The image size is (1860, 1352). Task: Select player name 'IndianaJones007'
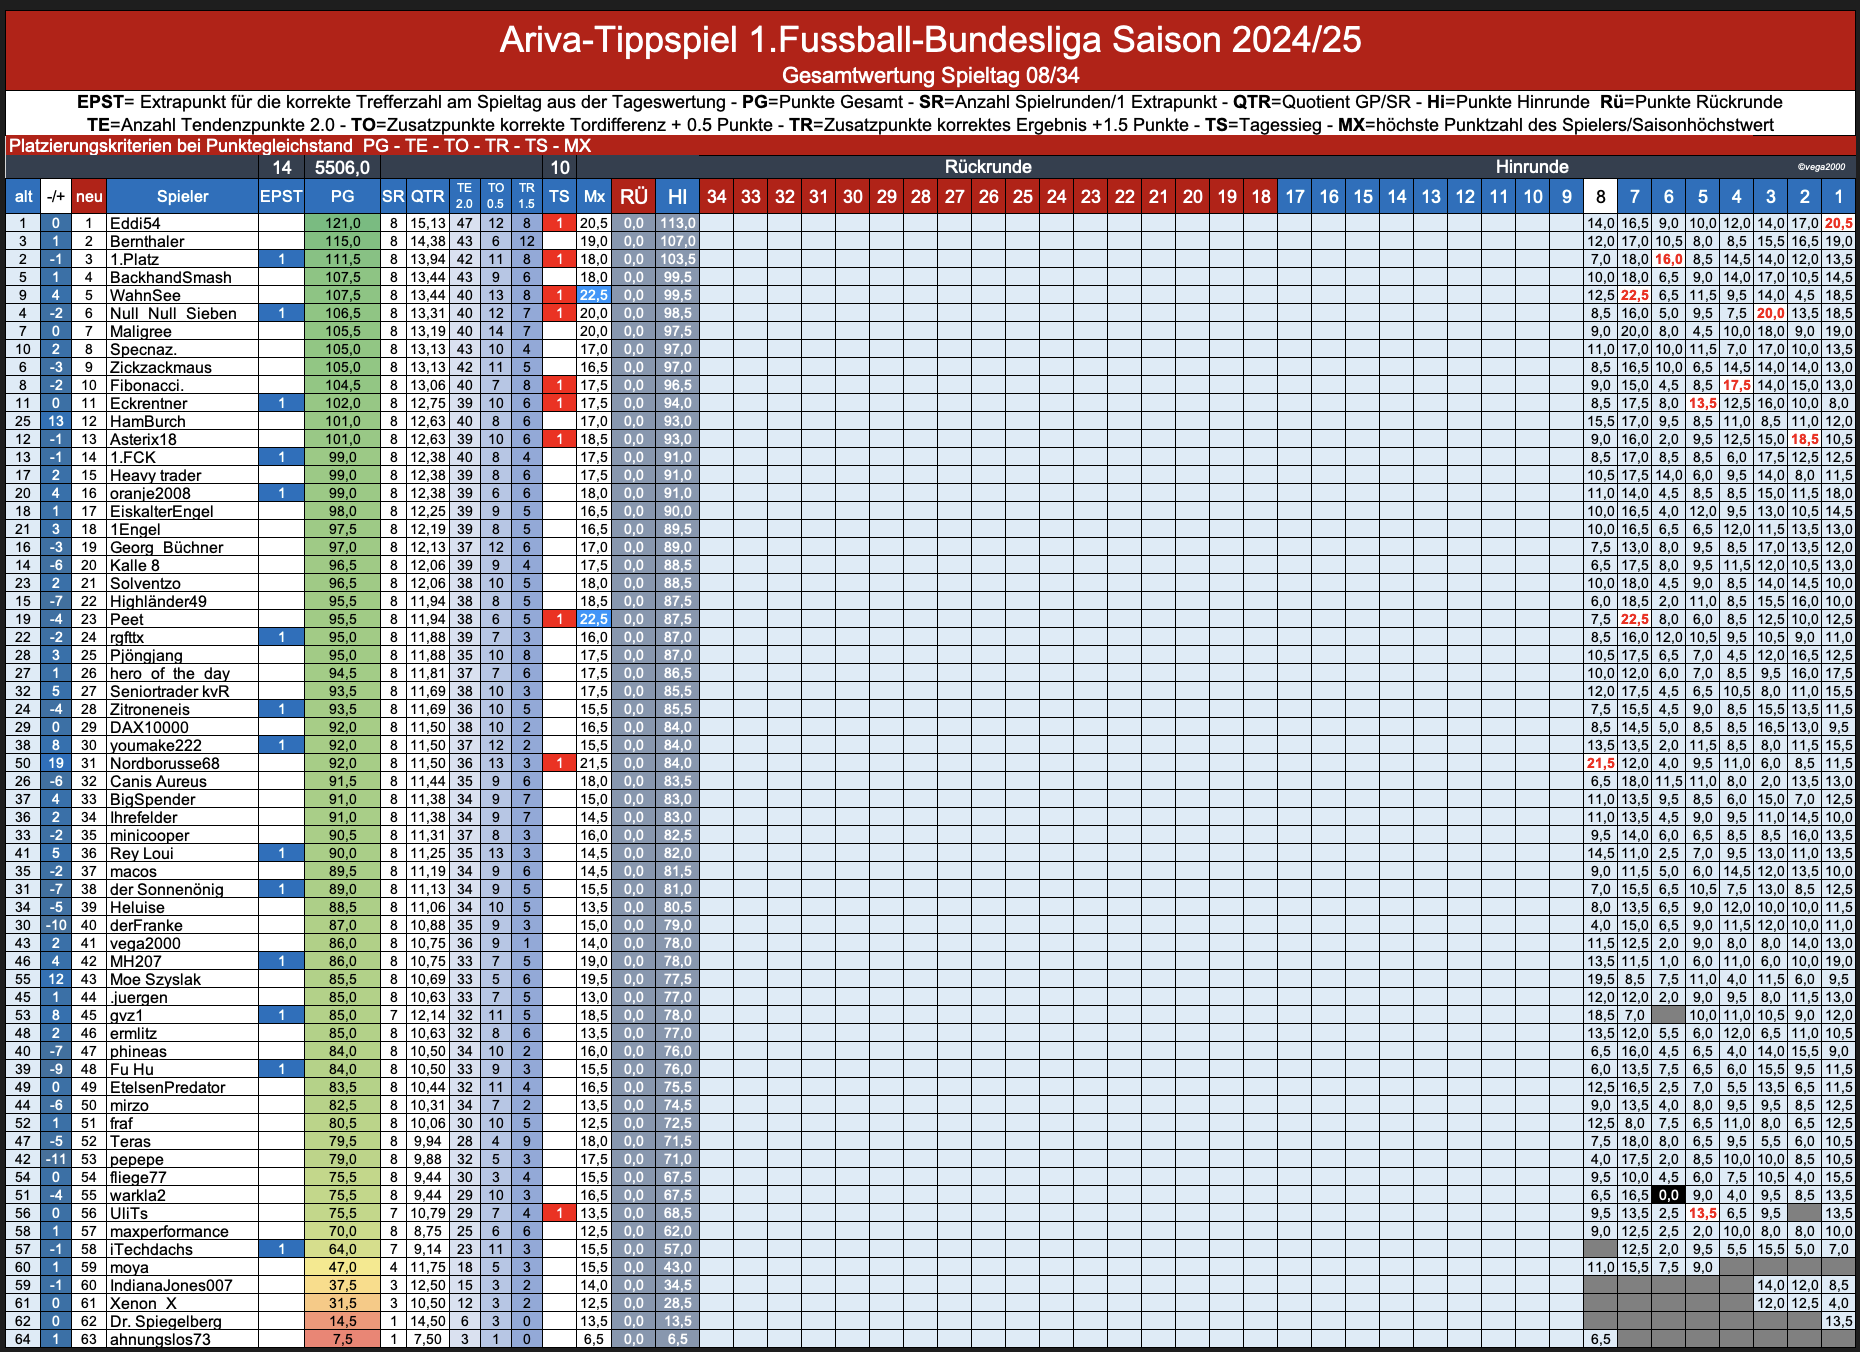point(171,1285)
